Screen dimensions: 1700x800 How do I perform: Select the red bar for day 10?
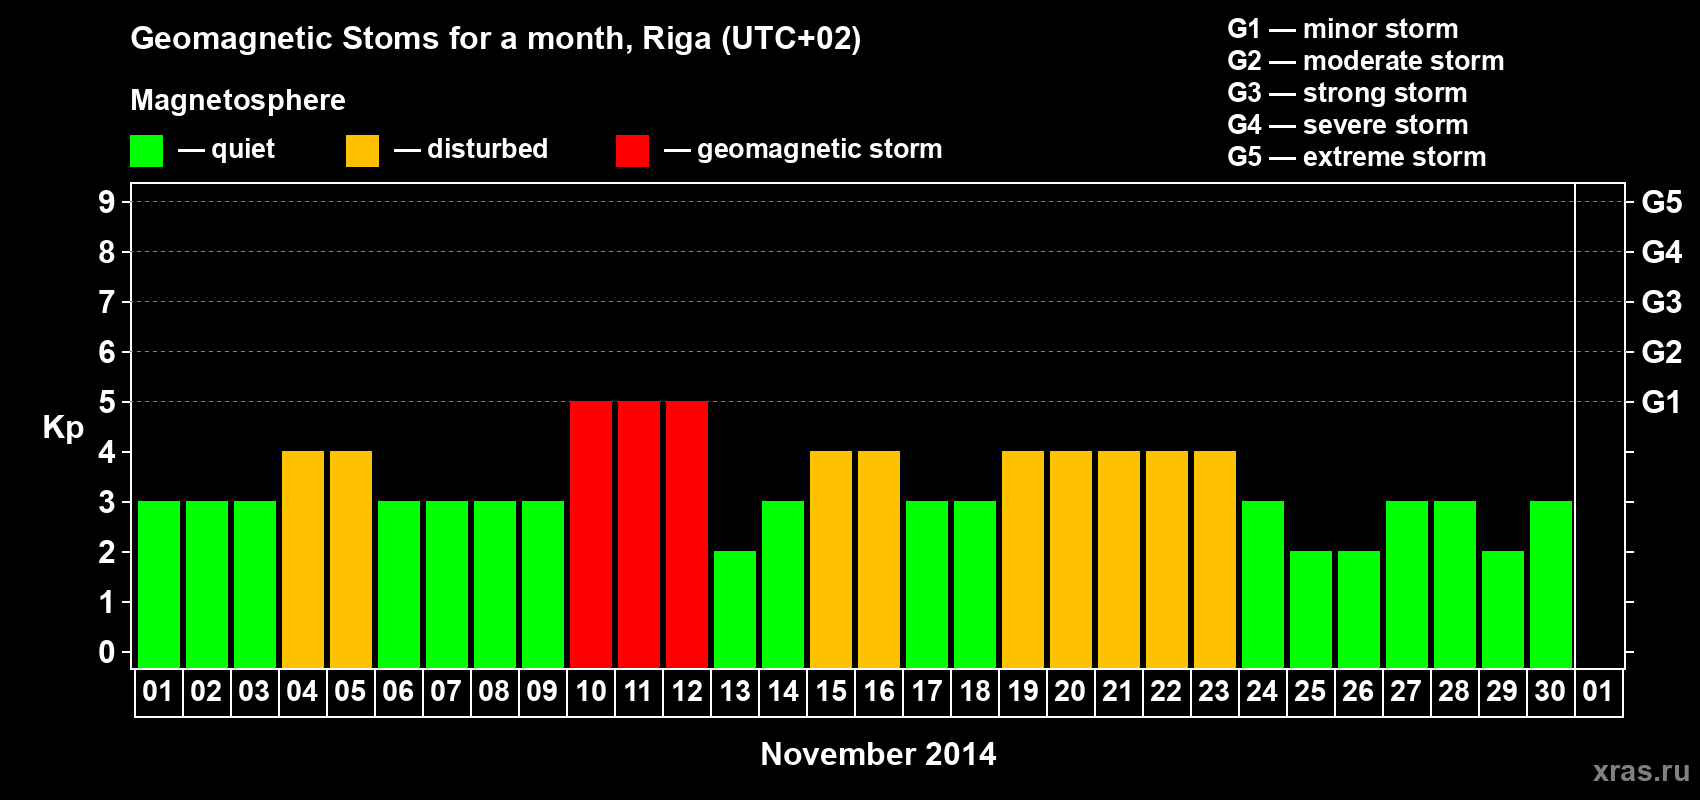591,534
